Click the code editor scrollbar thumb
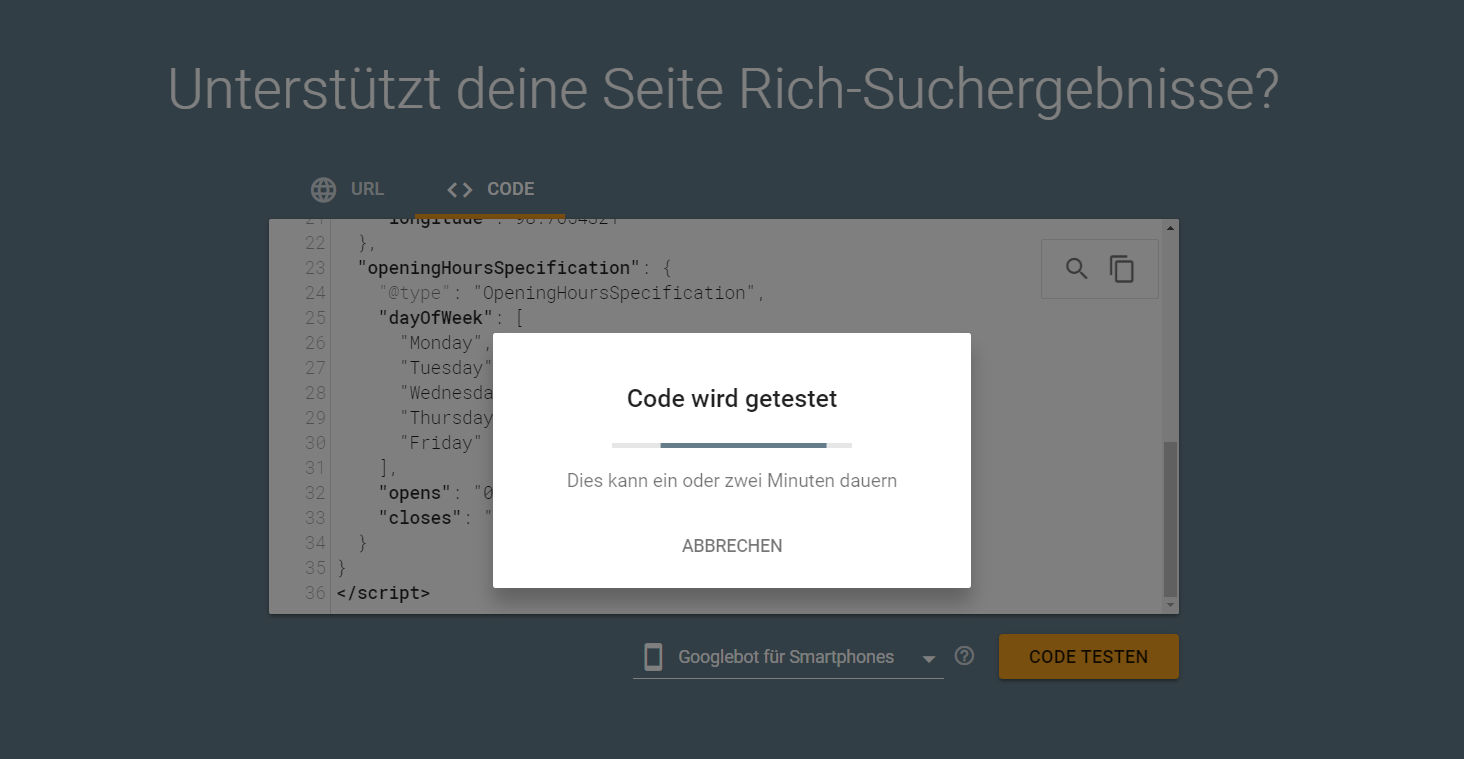The height and width of the screenshot is (759, 1464). point(1170,520)
